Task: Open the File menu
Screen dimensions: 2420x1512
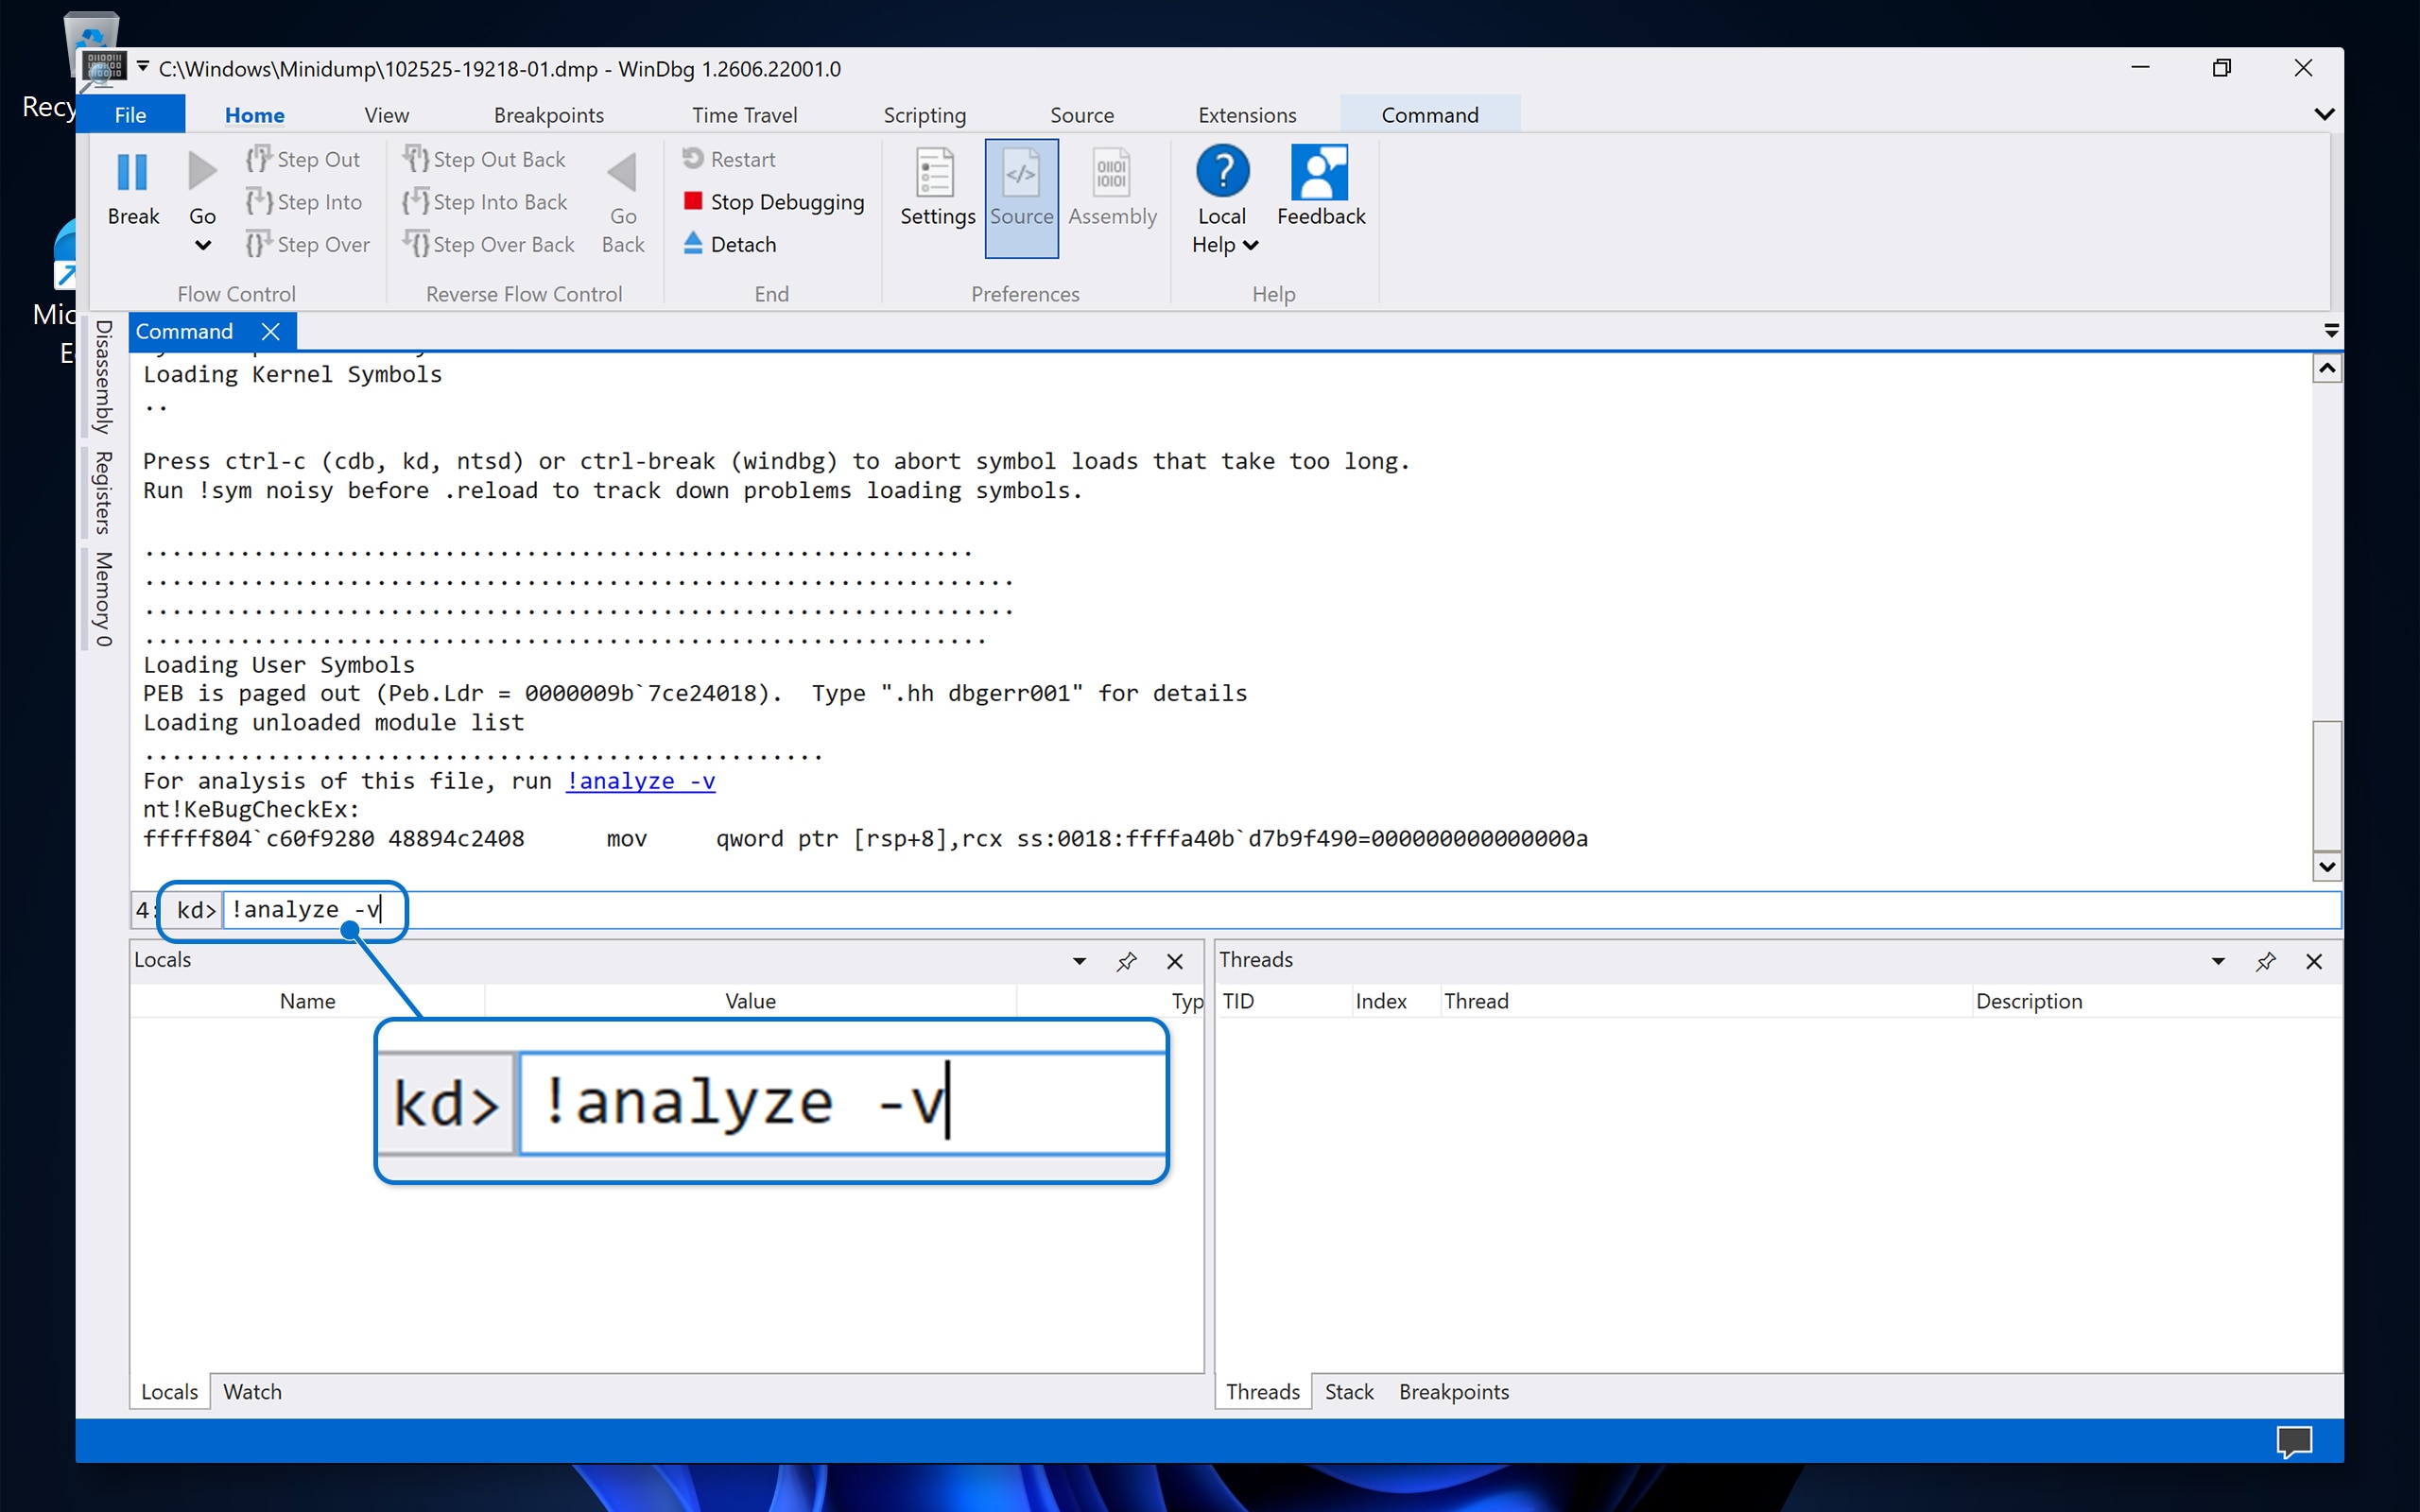Action: point(130,114)
